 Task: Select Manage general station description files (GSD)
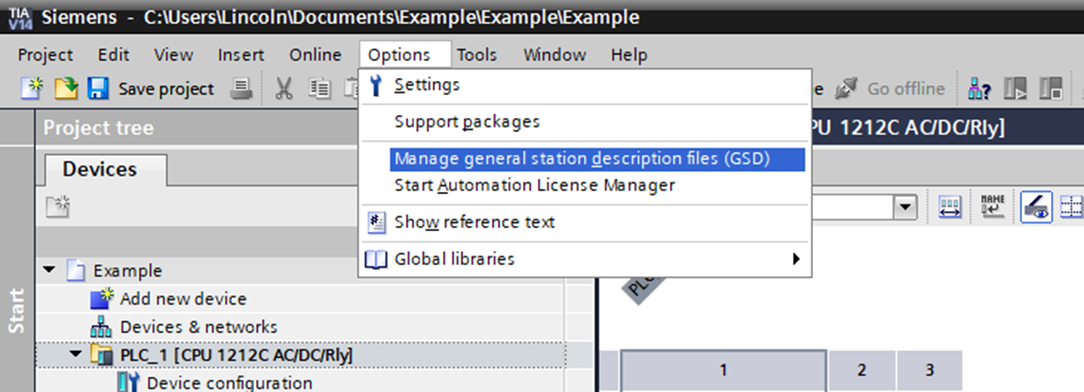pyautogui.click(x=582, y=159)
